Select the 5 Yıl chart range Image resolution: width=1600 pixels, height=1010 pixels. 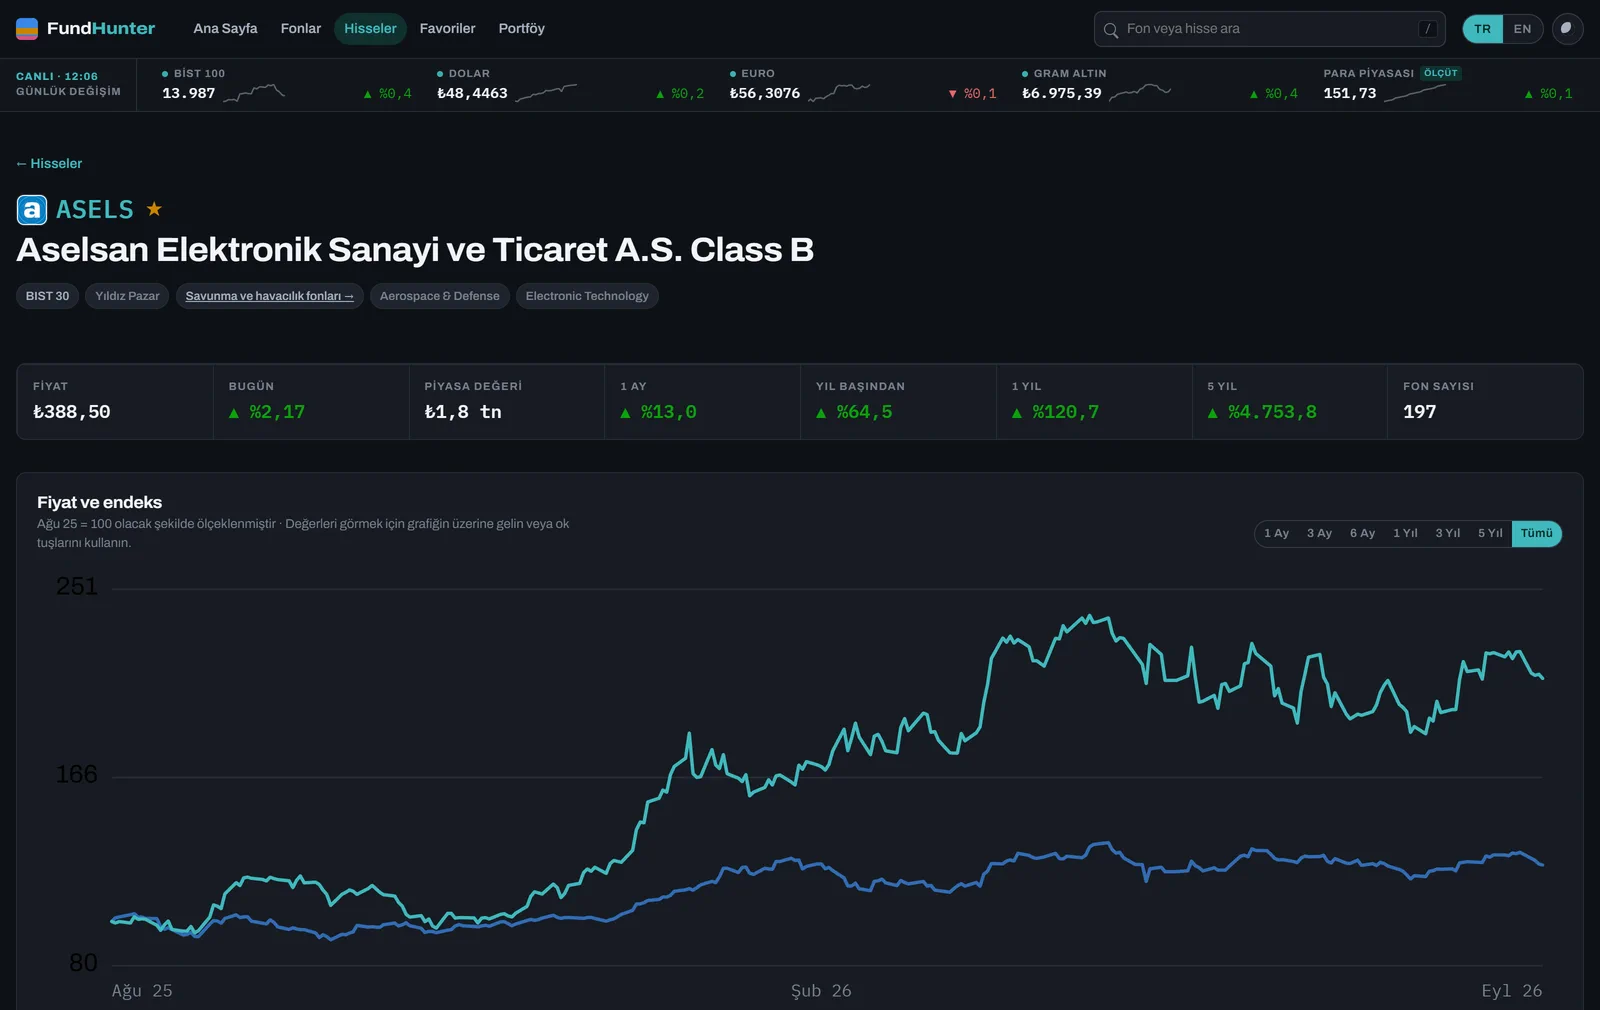pyautogui.click(x=1490, y=533)
